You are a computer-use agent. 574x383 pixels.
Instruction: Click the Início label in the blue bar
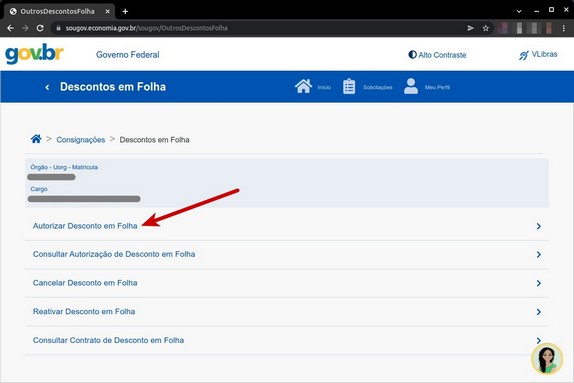tap(324, 88)
